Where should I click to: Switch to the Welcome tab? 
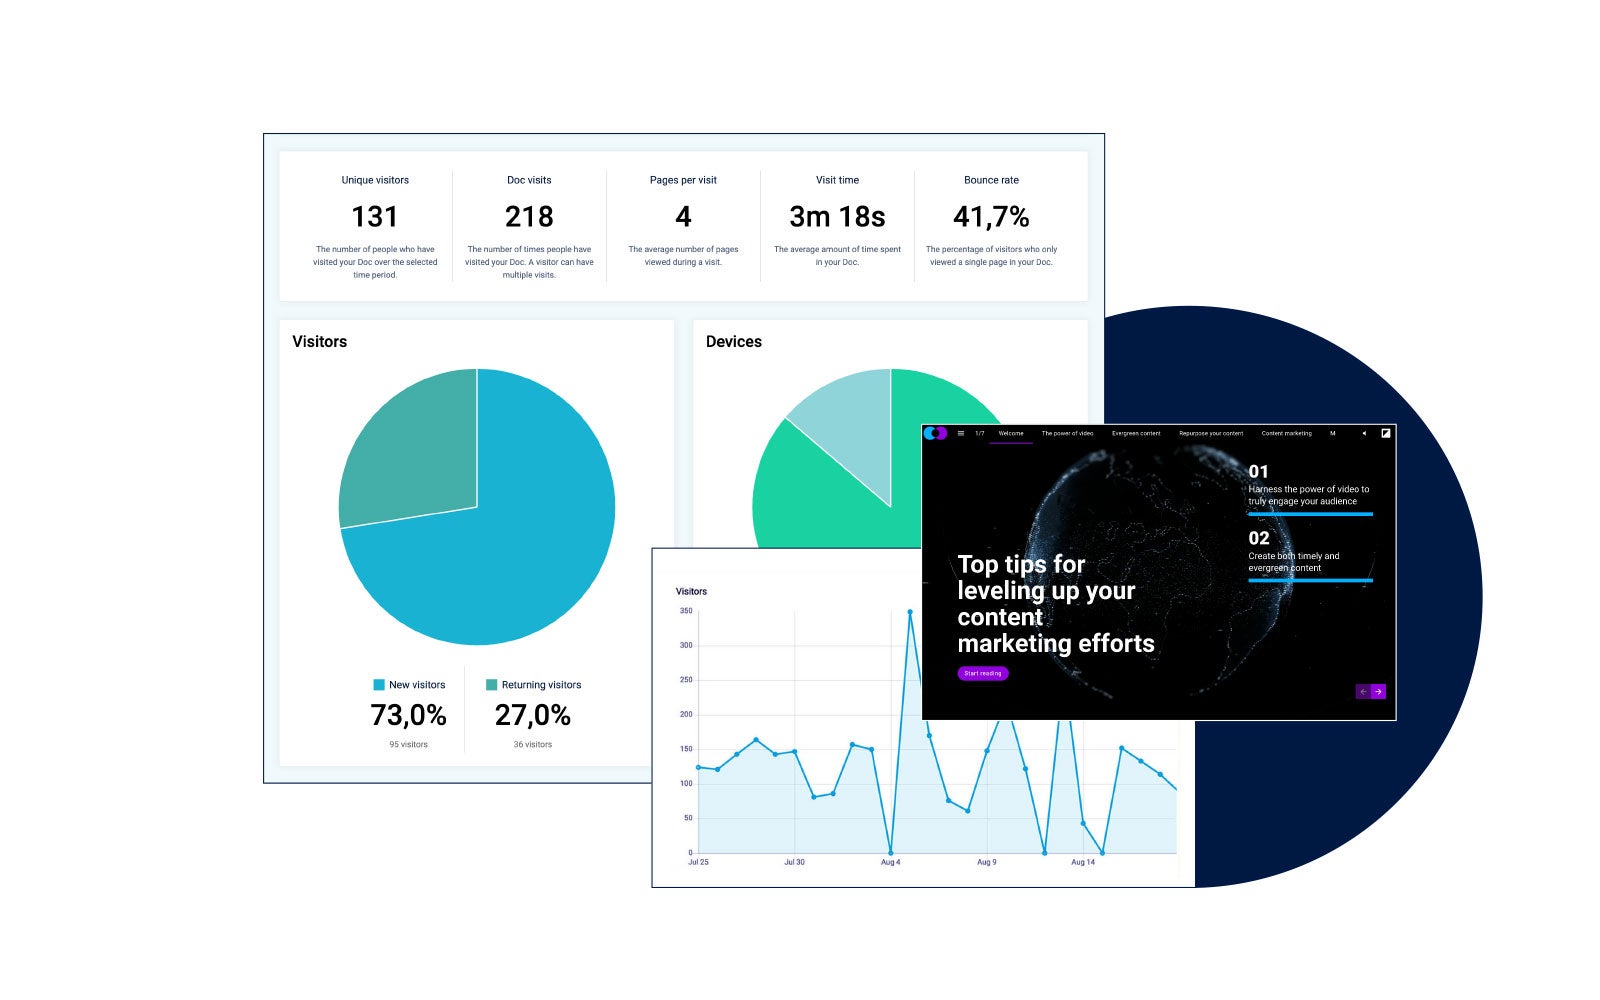coord(1011,433)
